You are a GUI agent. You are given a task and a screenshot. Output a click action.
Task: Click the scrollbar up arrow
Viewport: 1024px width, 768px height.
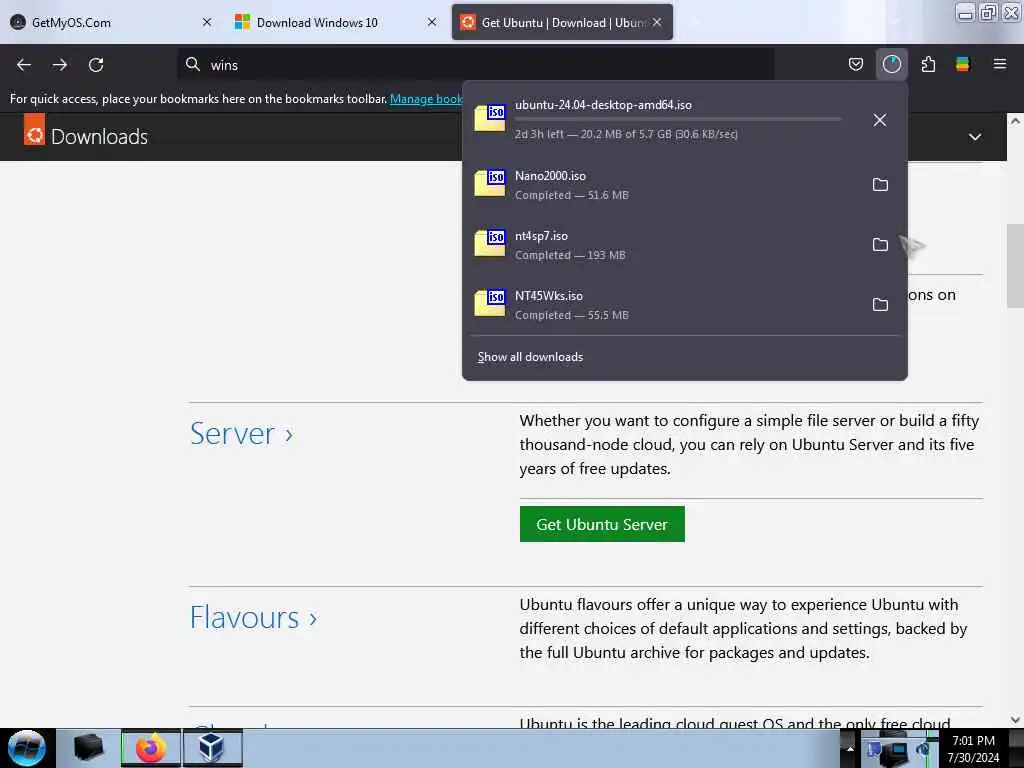[1015, 121]
